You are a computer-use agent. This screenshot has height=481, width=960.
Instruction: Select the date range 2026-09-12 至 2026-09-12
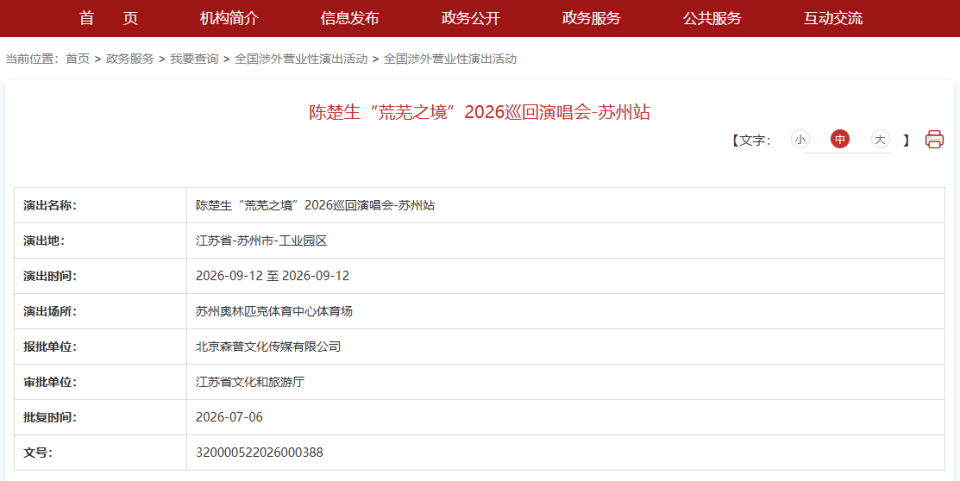pos(272,276)
